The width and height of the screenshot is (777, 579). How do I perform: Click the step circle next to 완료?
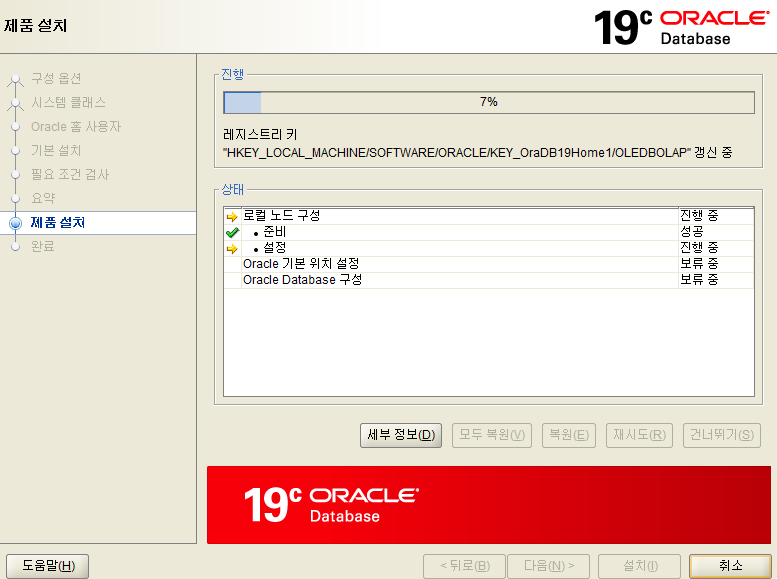coord(16,246)
